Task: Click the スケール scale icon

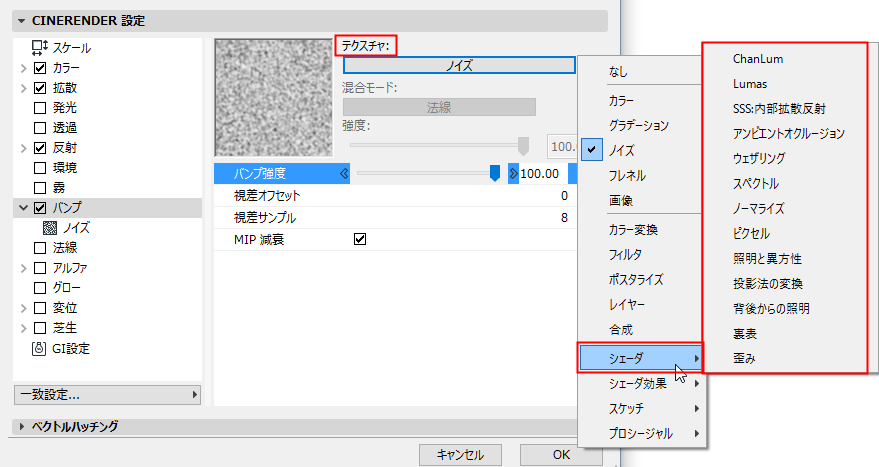Action: (39, 48)
